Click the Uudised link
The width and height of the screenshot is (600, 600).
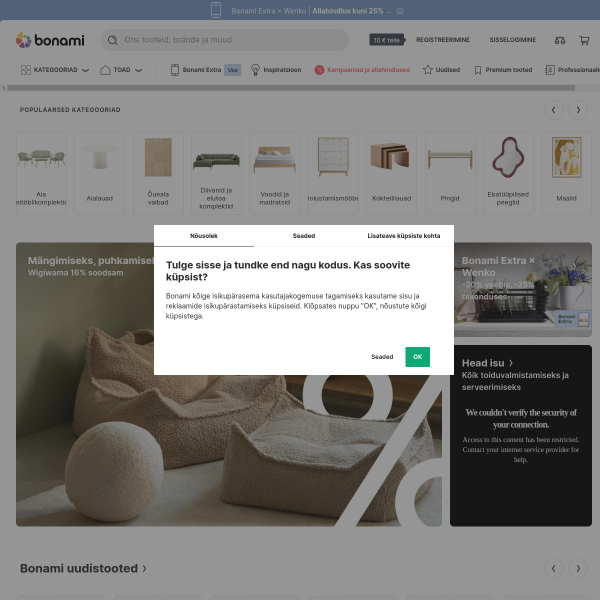(x=448, y=70)
